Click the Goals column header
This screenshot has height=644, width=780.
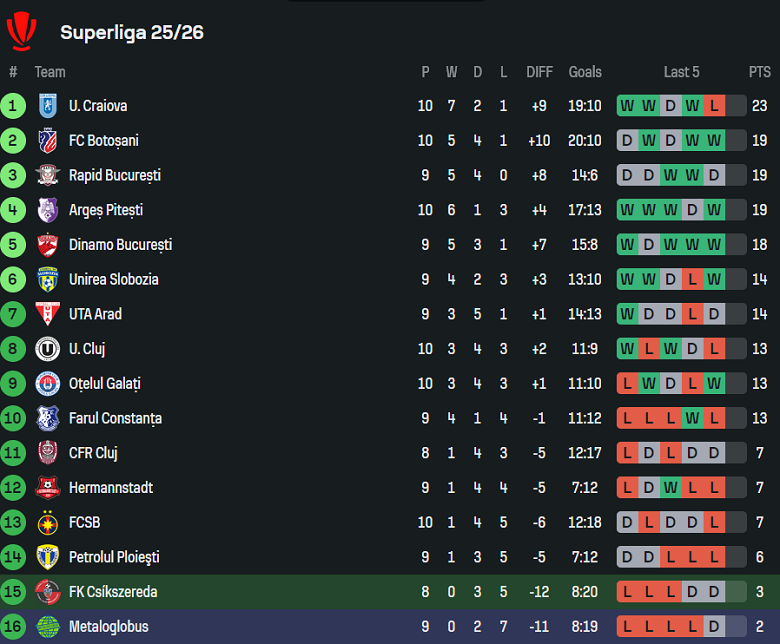coord(585,72)
